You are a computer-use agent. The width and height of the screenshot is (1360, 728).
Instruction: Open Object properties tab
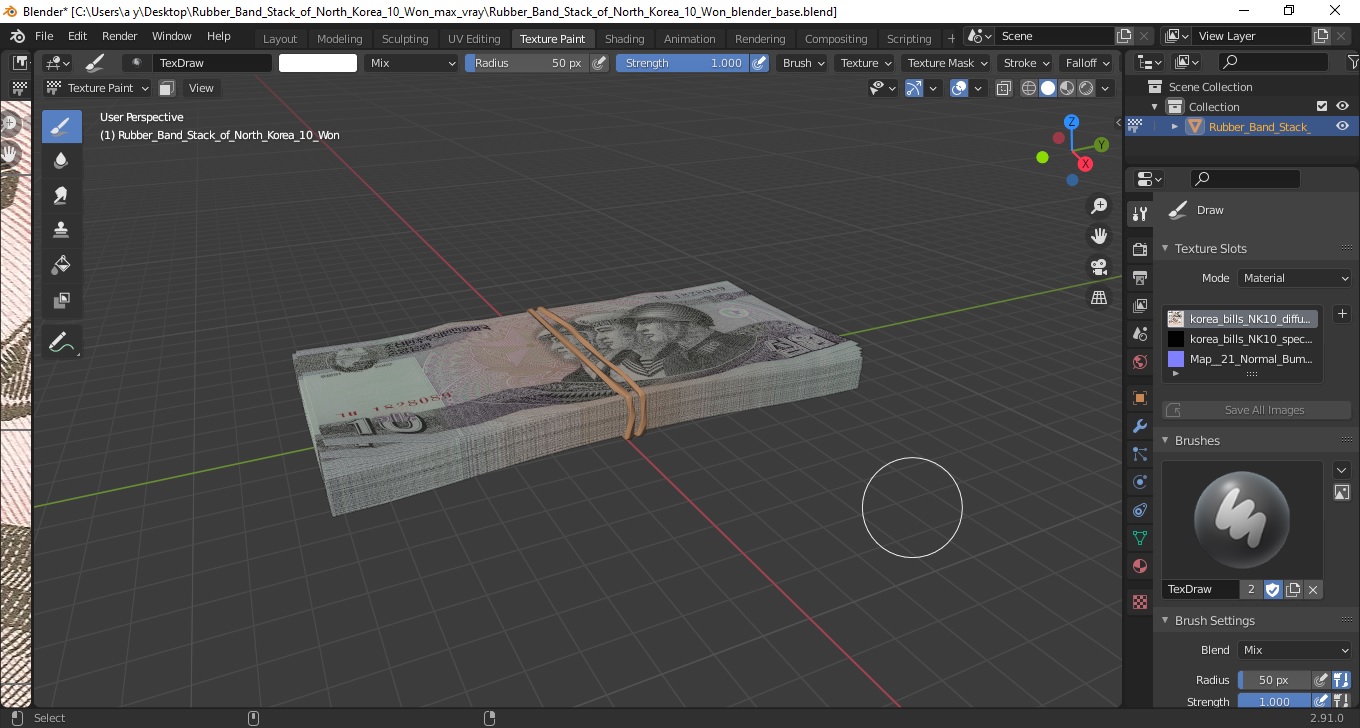point(1139,398)
